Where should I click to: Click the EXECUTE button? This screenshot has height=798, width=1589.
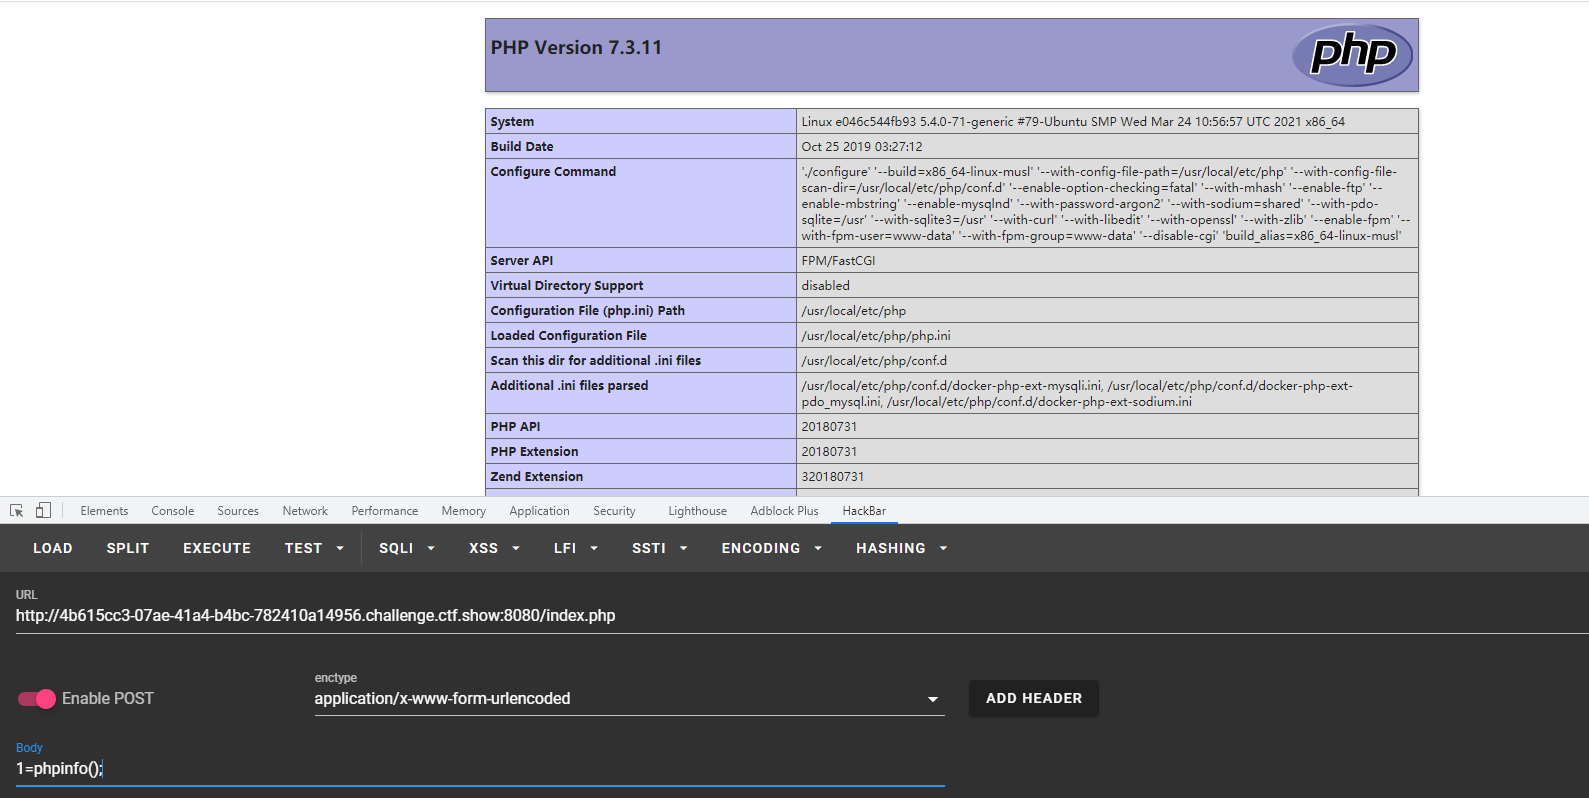click(217, 548)
